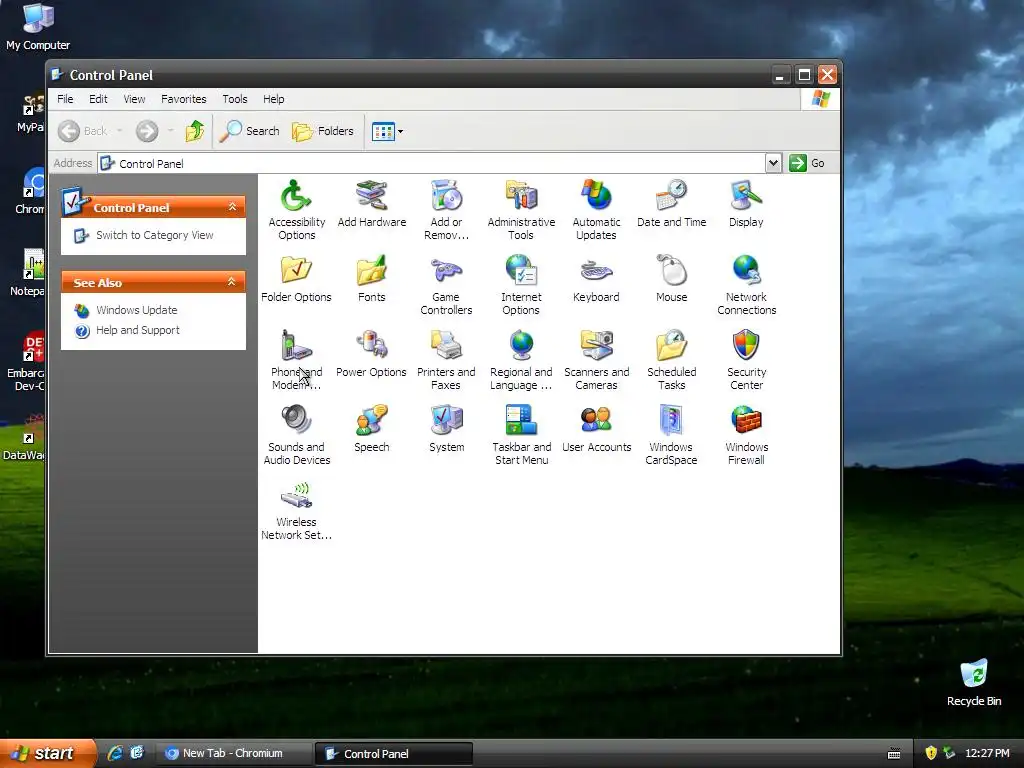Select Network Connections icon
Viewport: 1024px width, 768px height.
click(746, 285)
